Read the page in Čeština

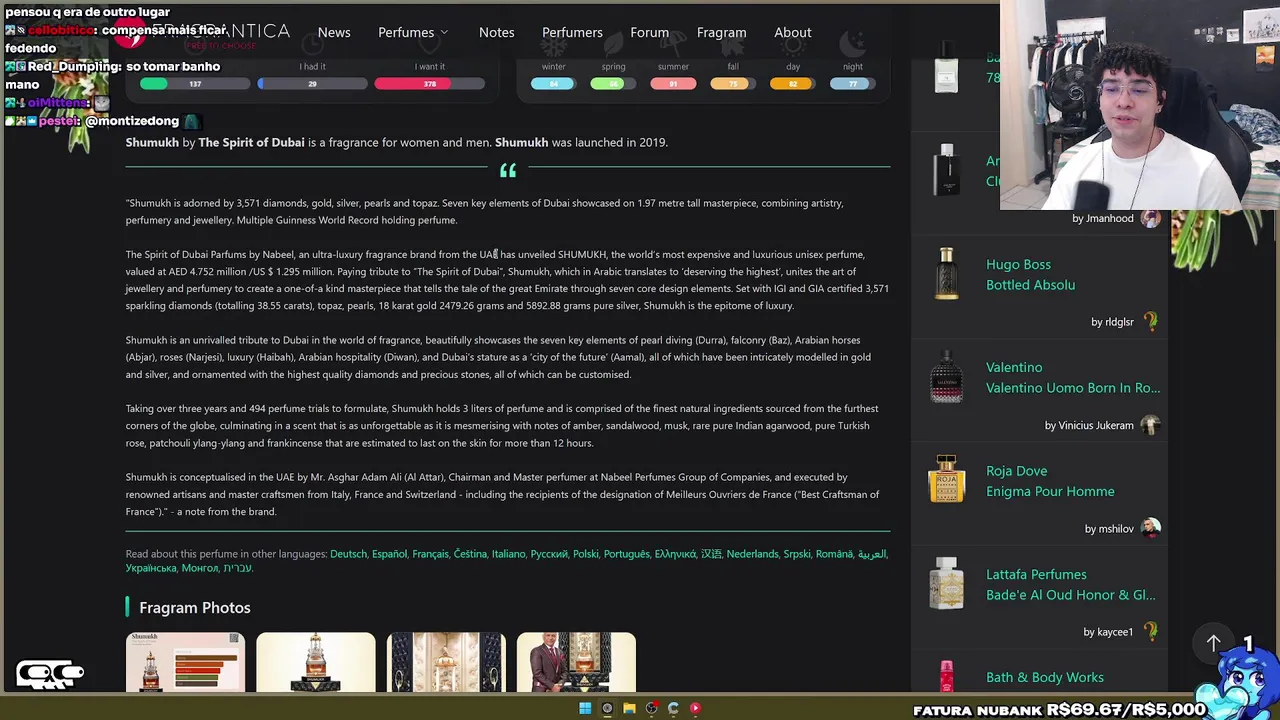coord(470,554)
